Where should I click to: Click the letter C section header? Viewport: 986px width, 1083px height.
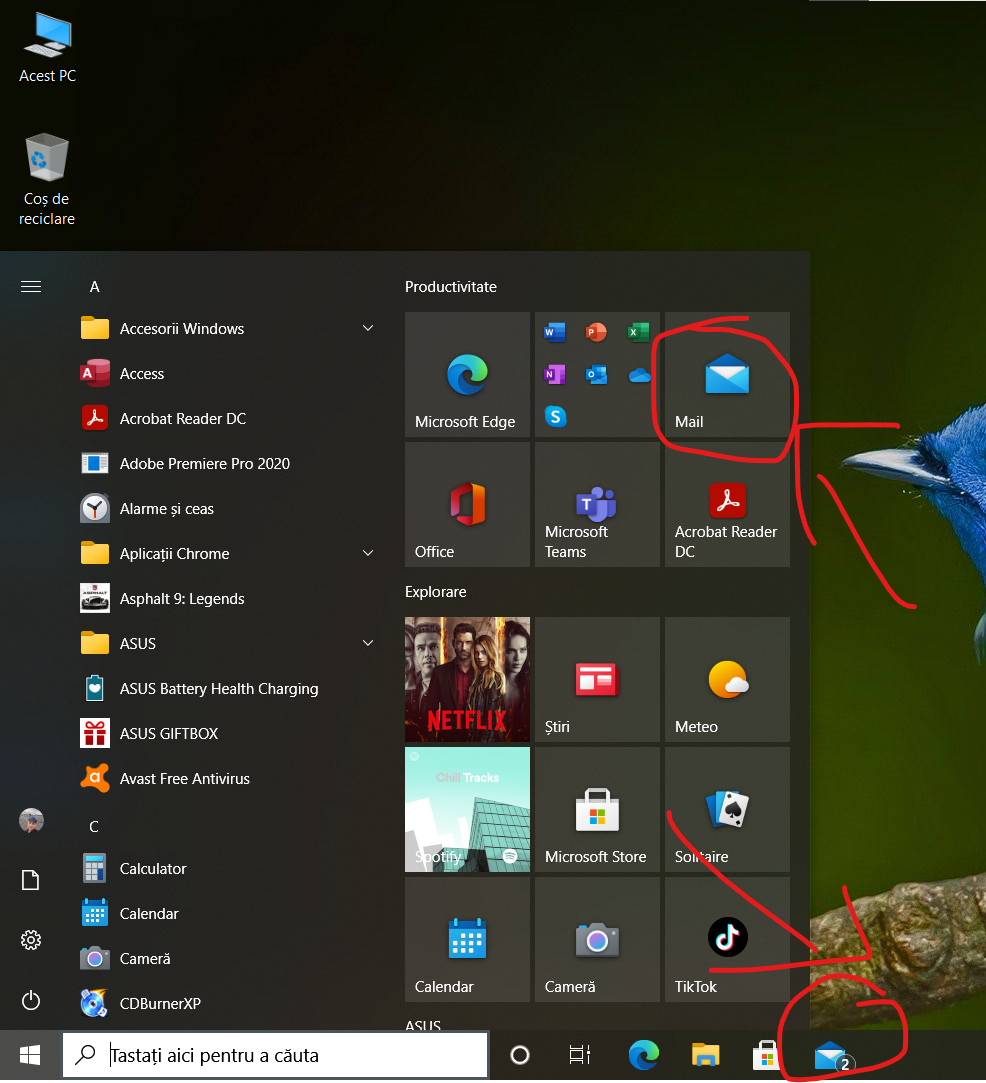(x=94, y=827)
